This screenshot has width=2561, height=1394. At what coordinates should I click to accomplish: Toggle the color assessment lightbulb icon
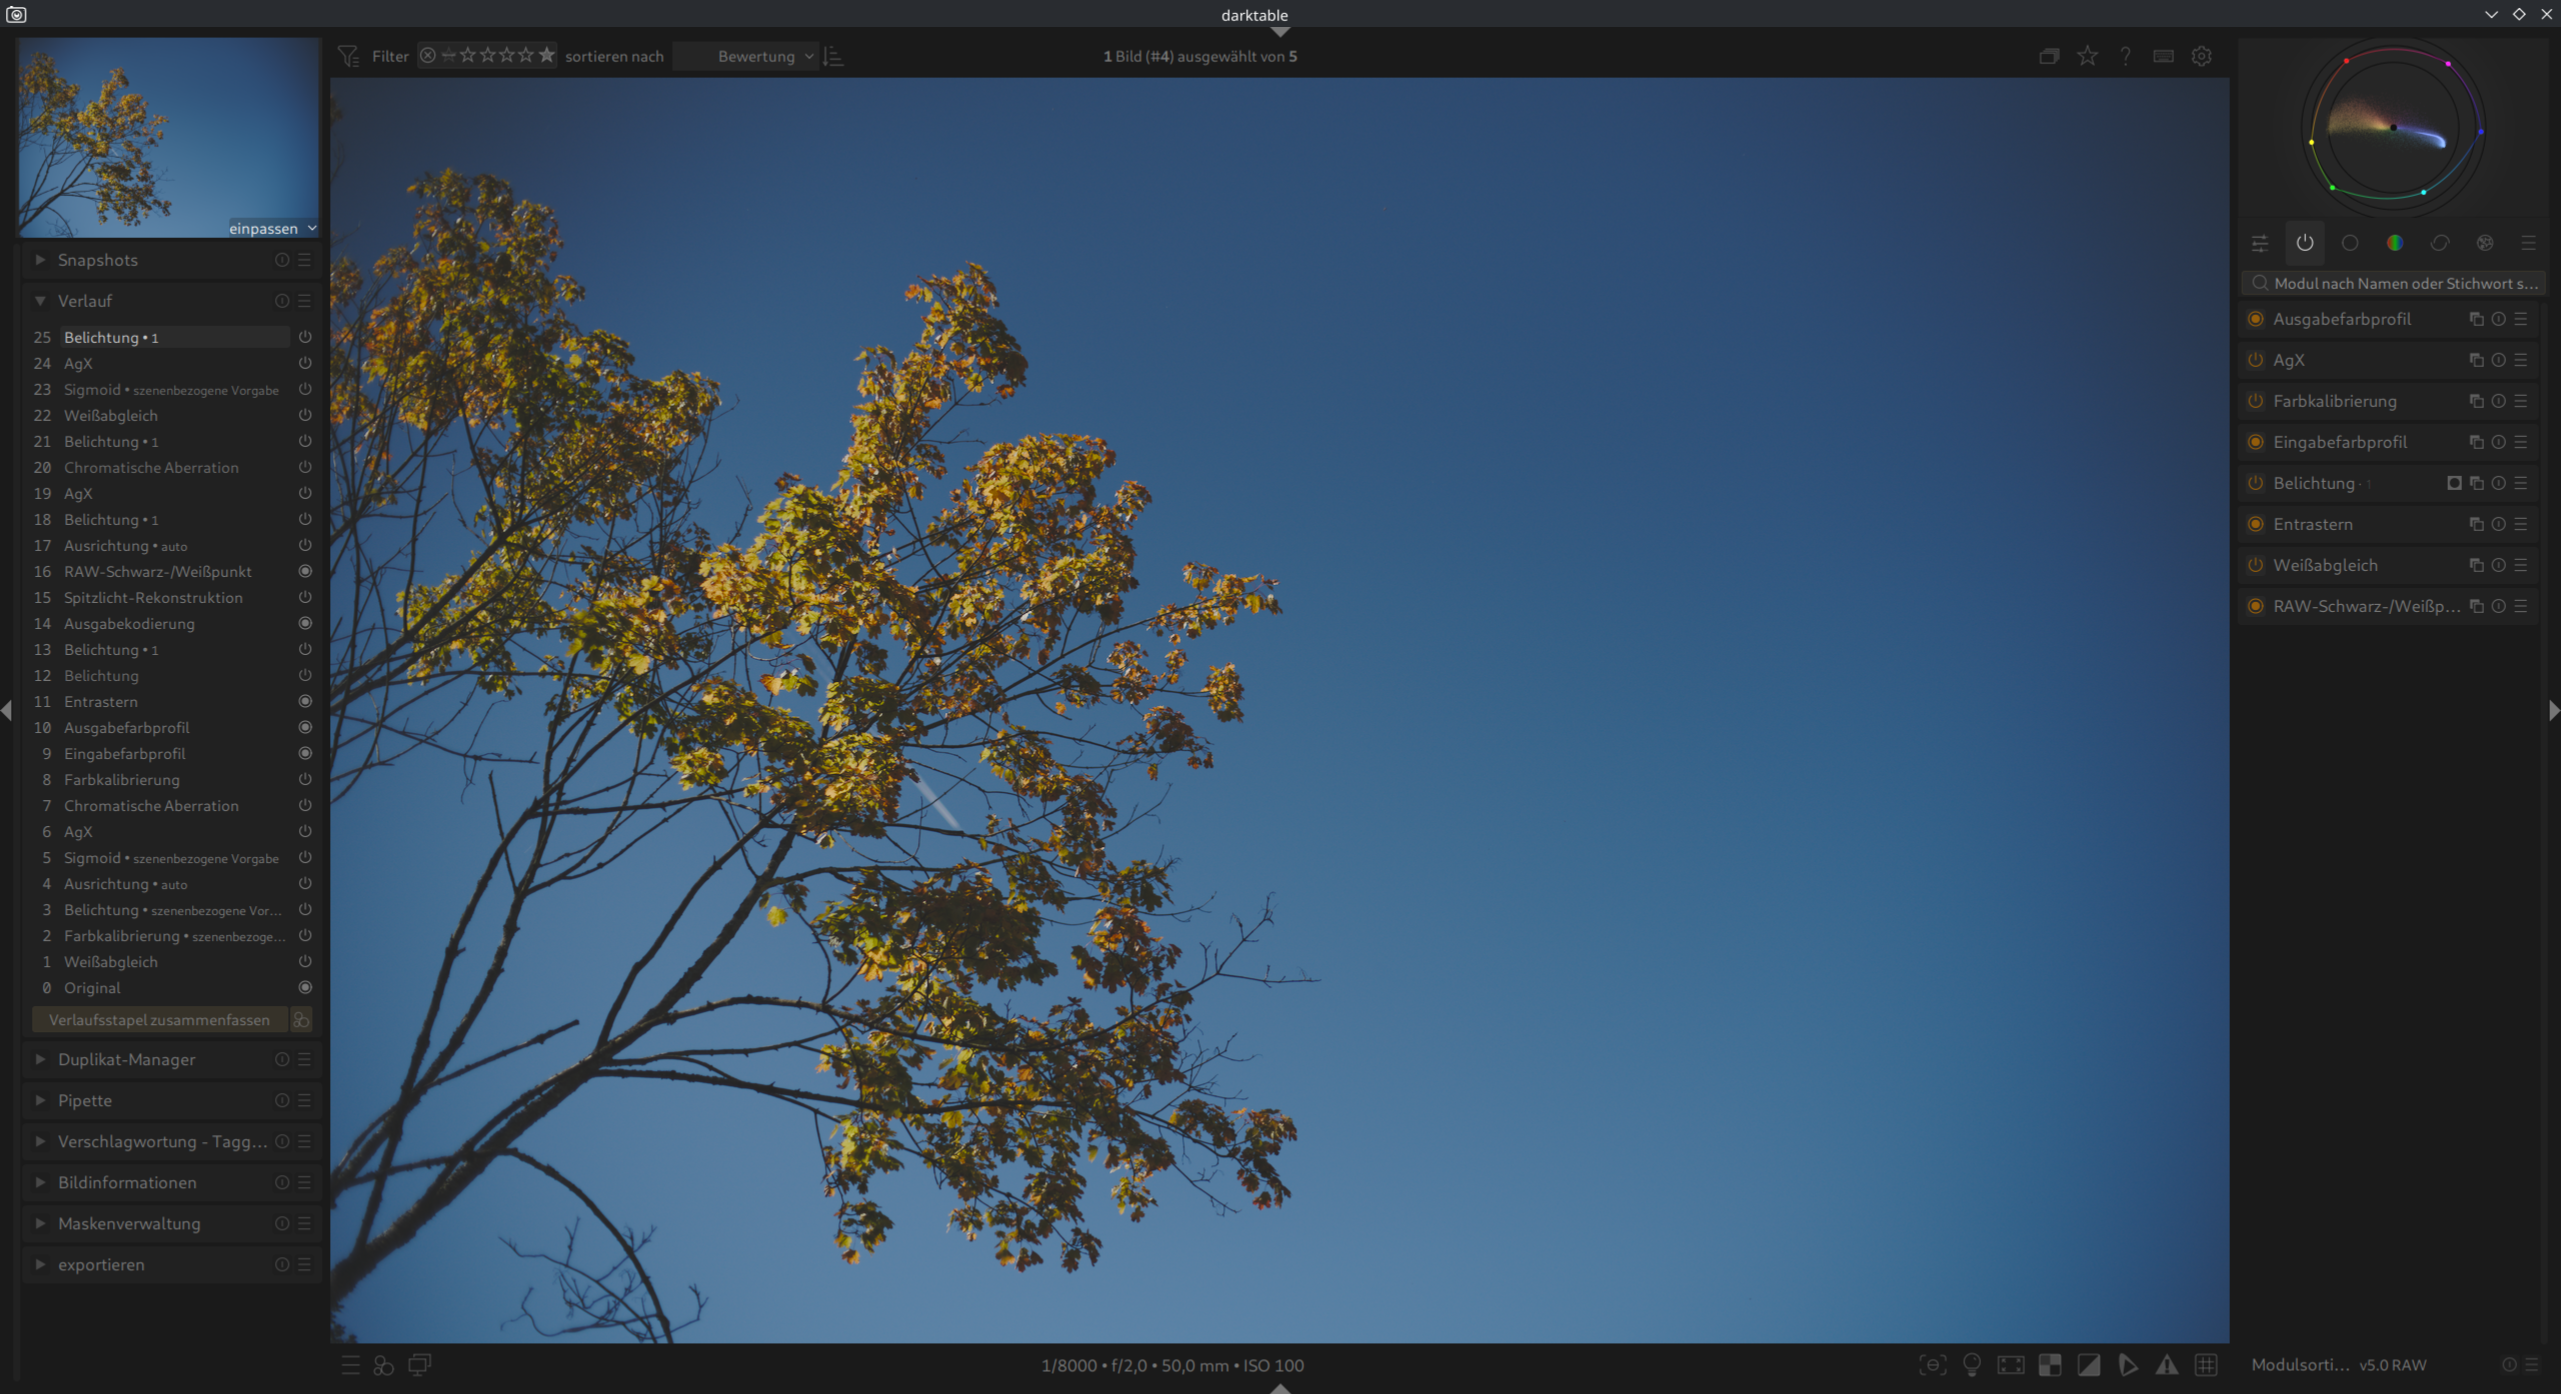tap(1971, 1365)
